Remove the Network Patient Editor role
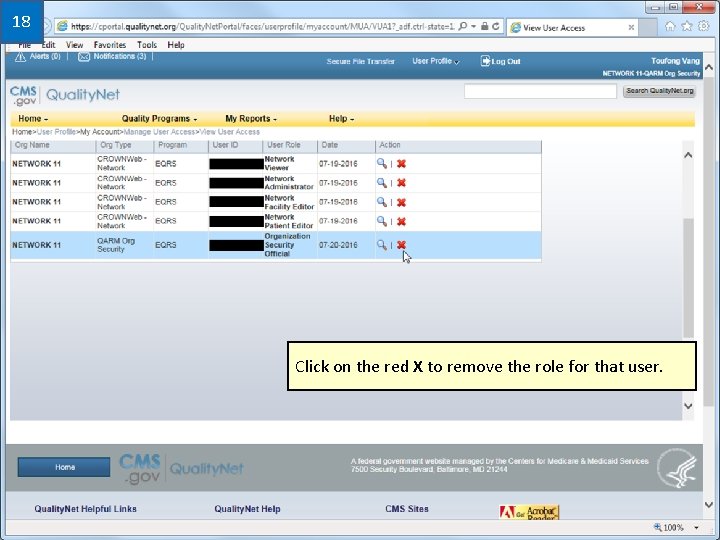 point(401,222)
